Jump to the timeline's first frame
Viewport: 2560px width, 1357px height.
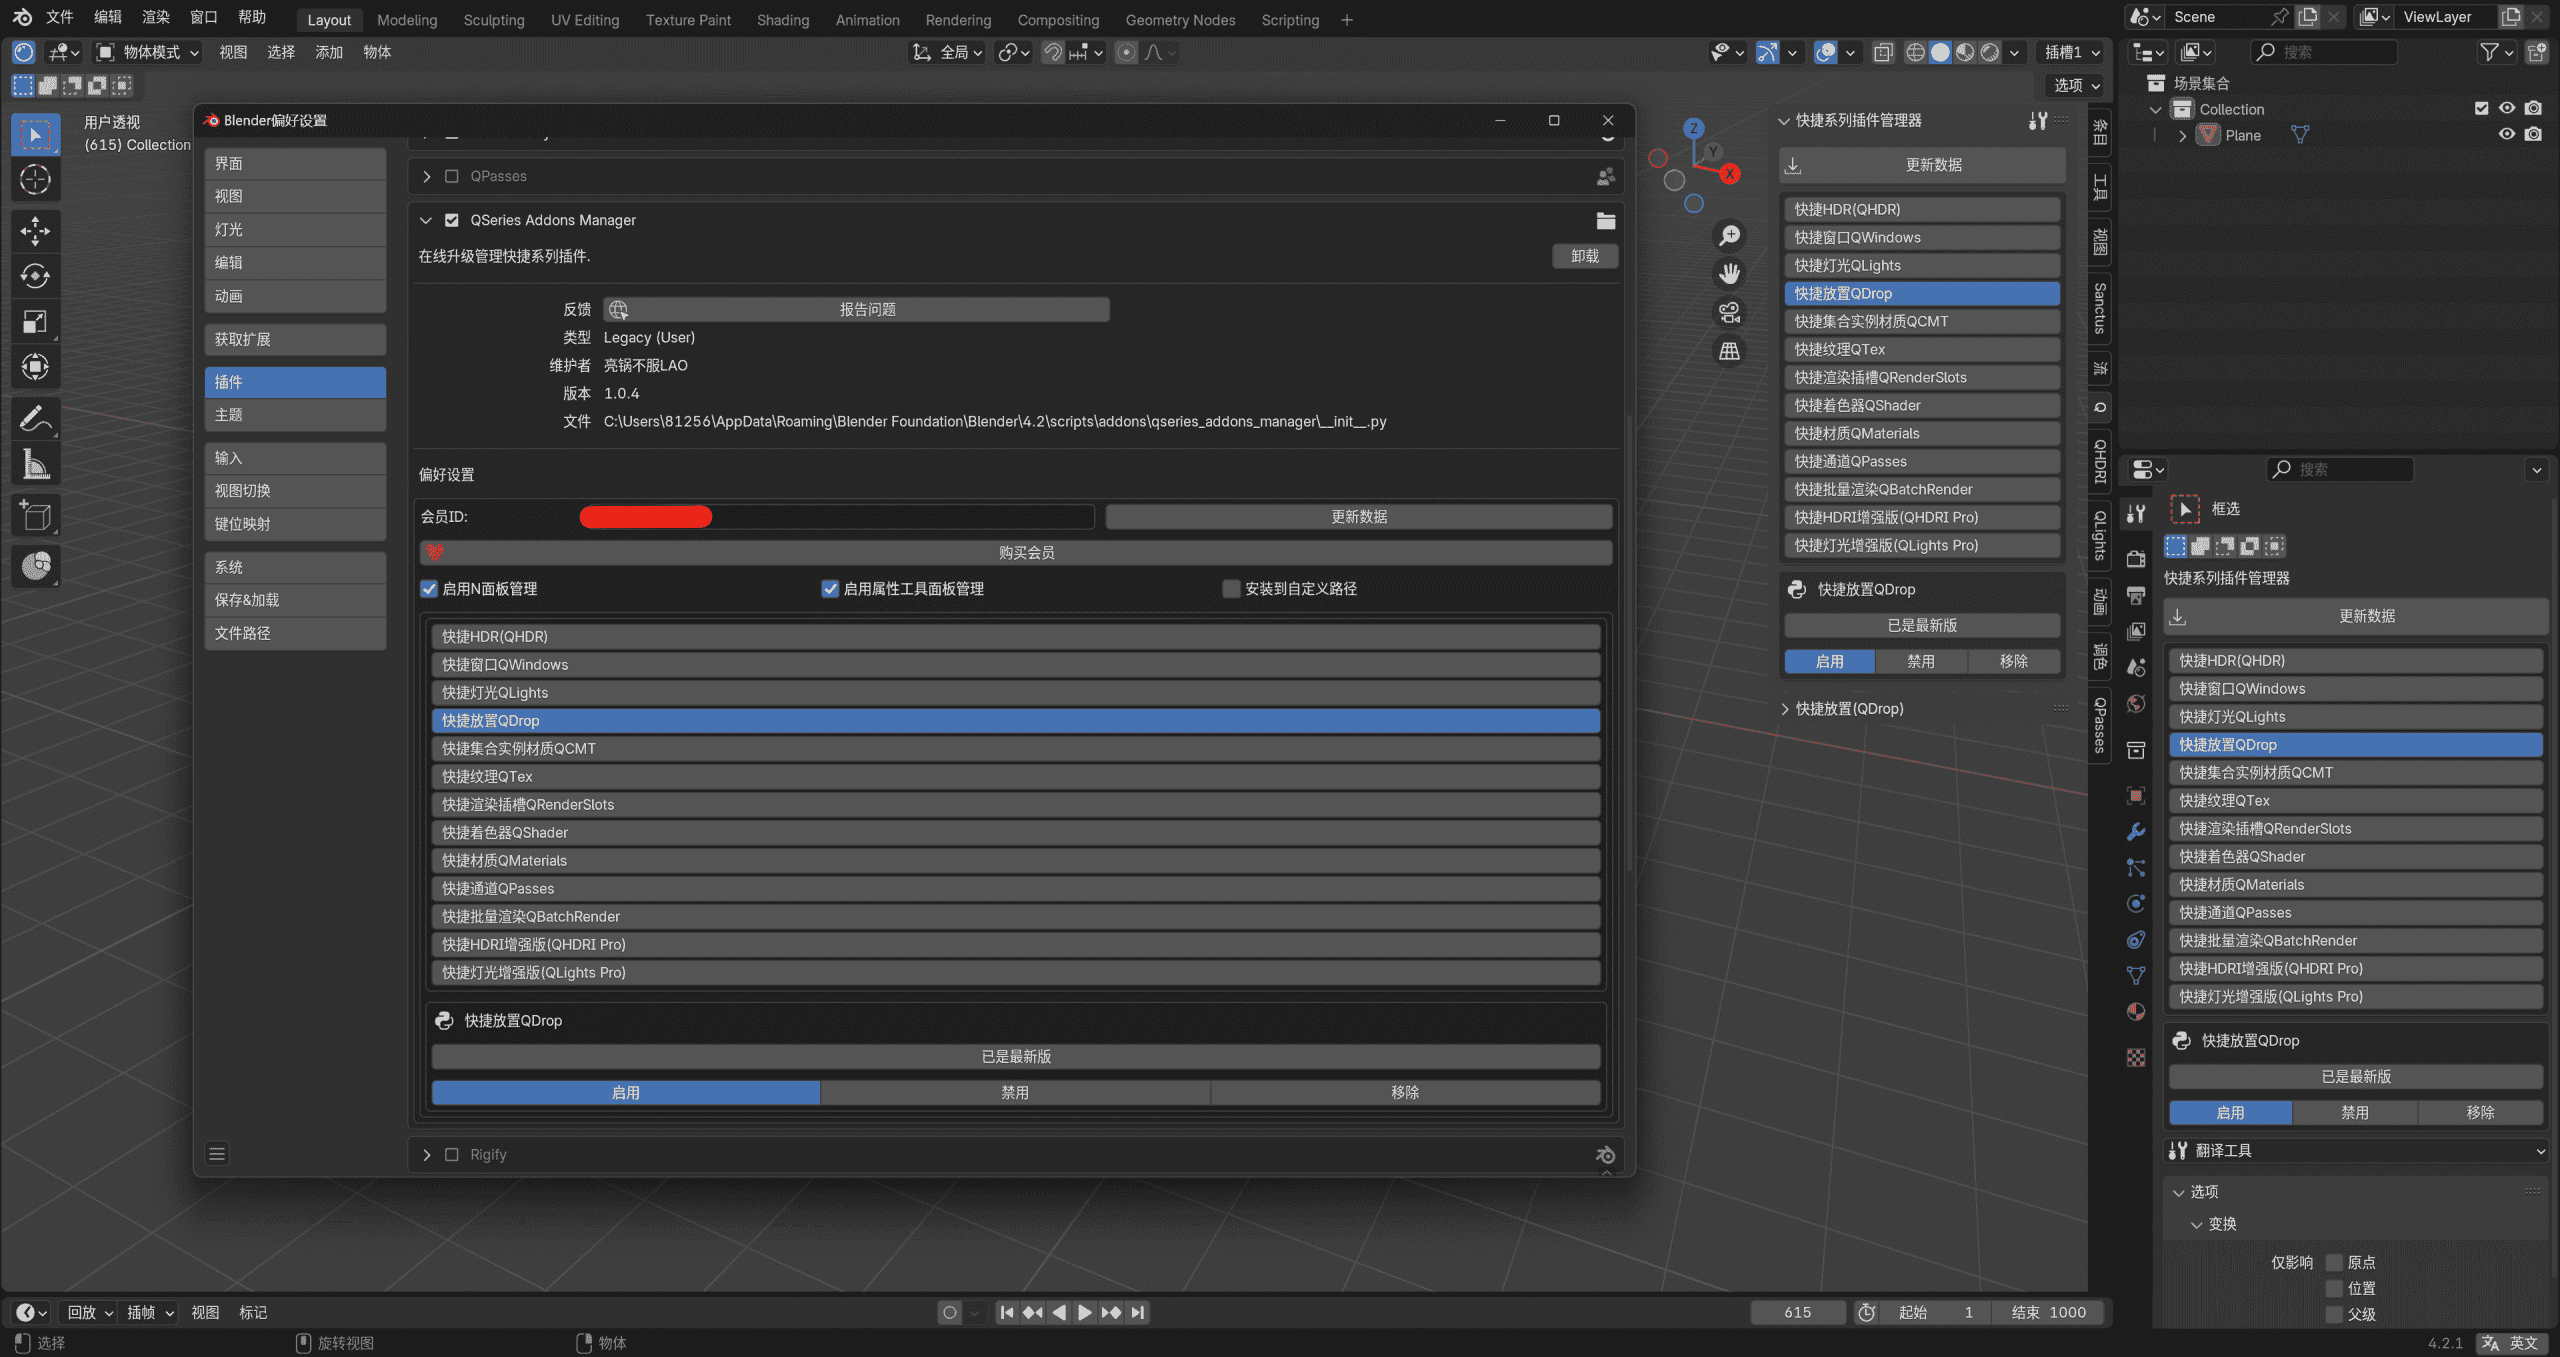1007,1312
